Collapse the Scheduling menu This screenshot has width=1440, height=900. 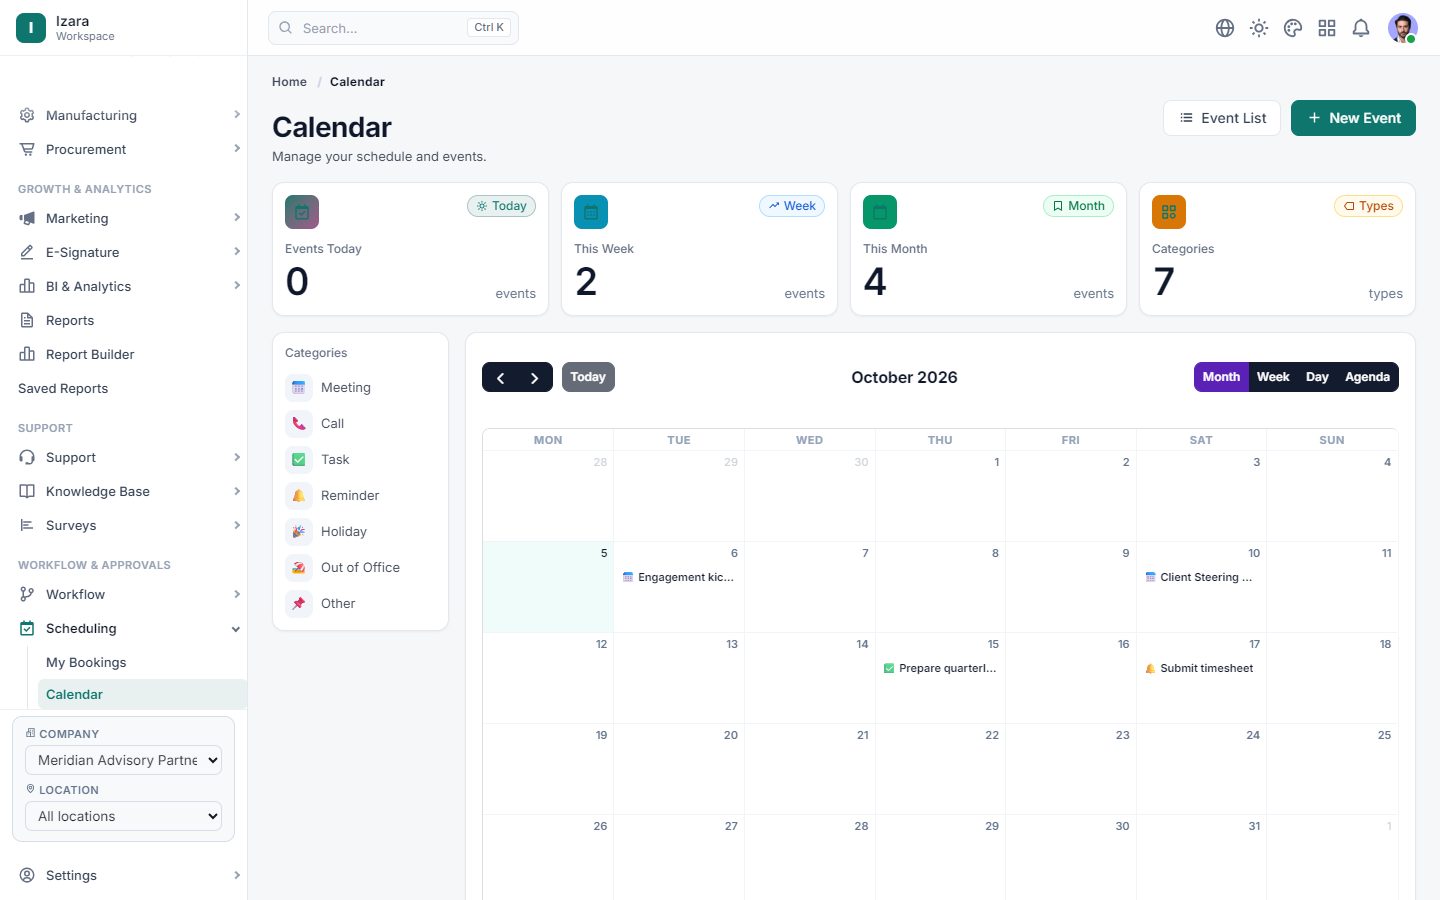click(x=130, y=628)
